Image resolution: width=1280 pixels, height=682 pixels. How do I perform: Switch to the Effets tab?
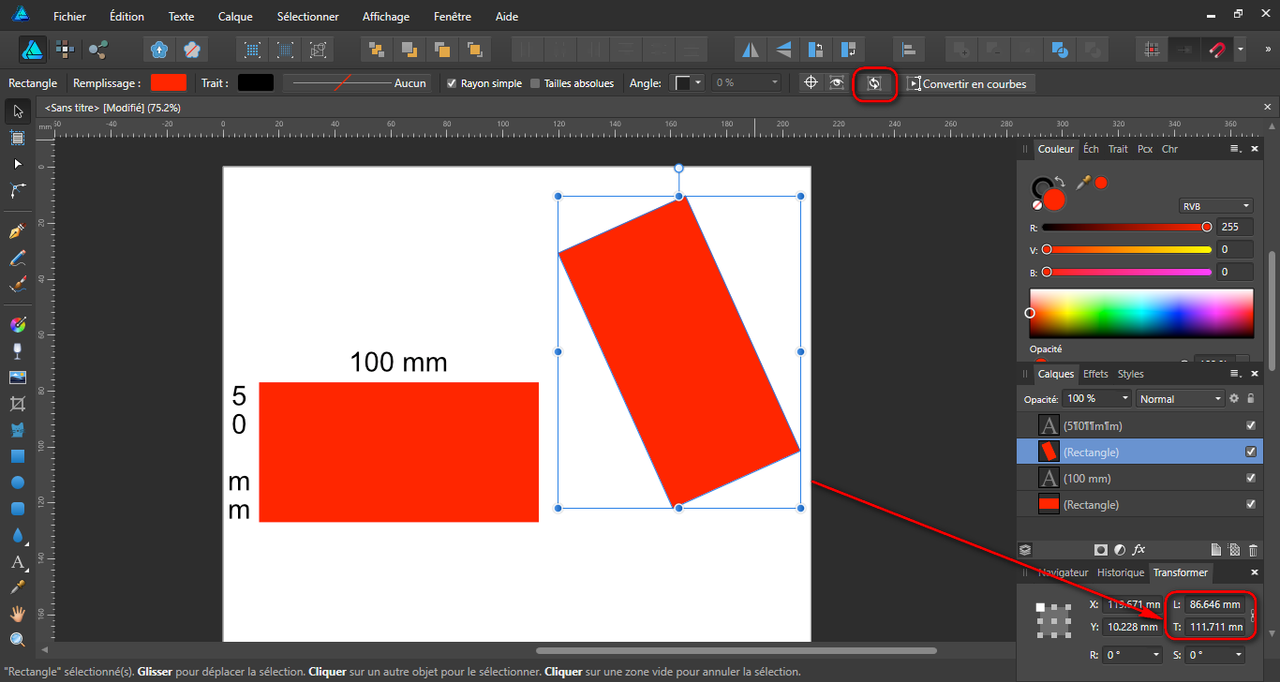(x=1096, y=374)
